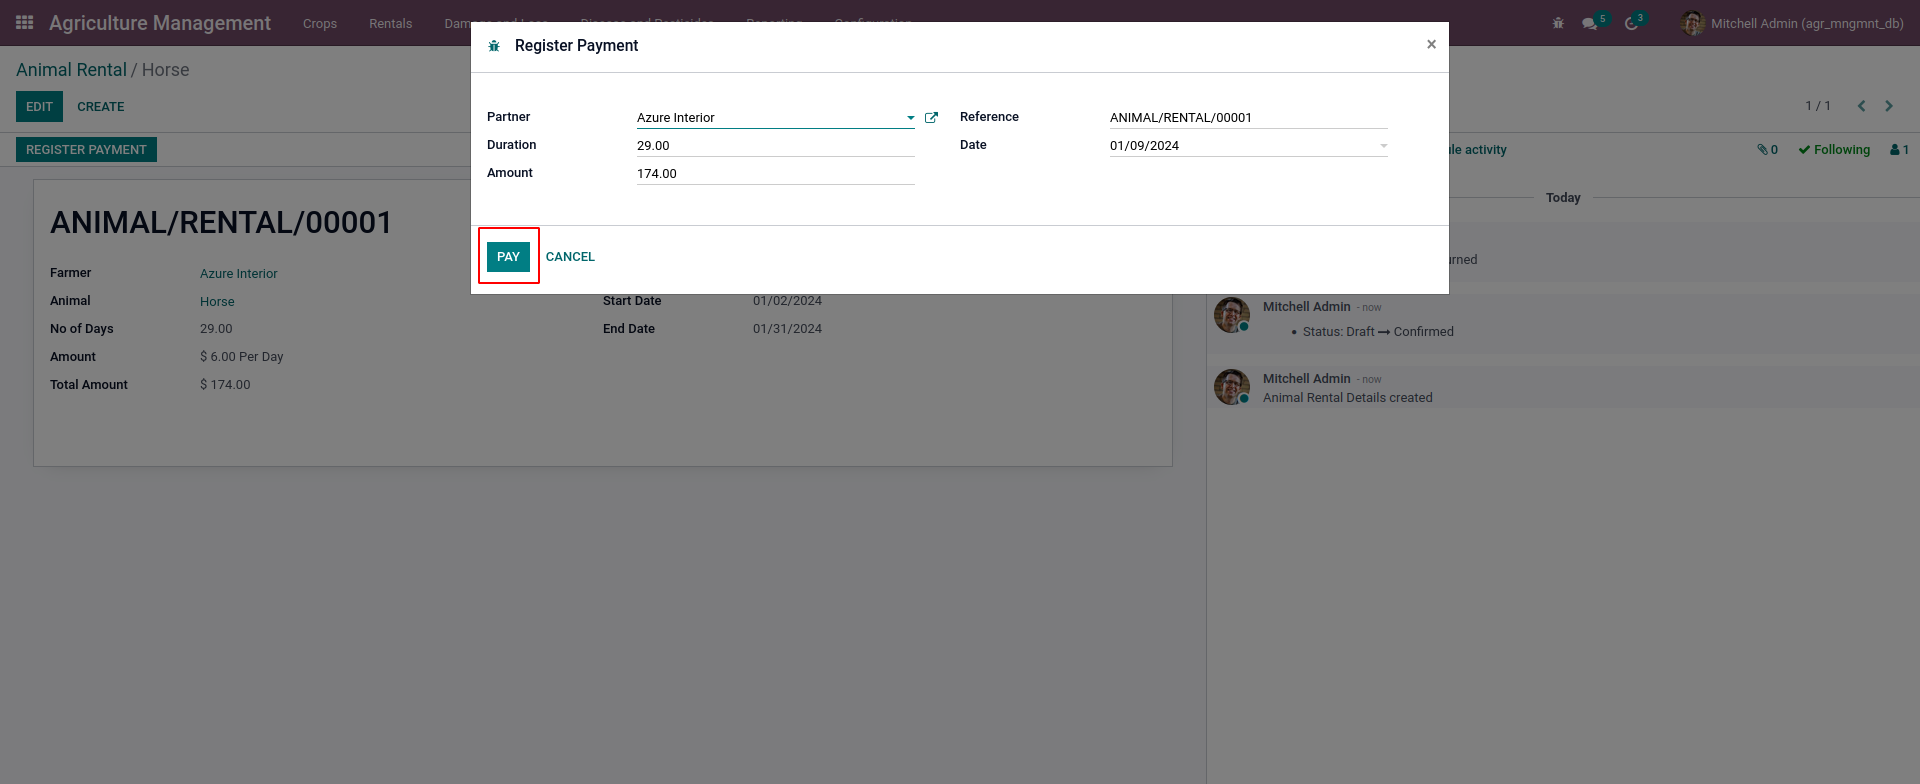Expand the Partner dropdown arrow

click(910, 118)
